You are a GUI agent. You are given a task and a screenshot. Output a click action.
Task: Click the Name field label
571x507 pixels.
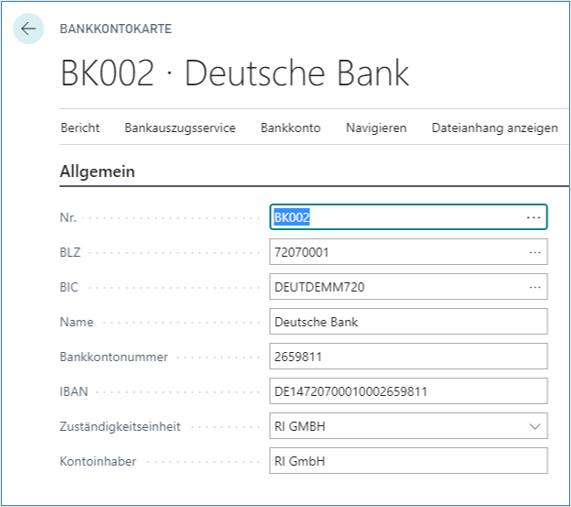point(76,322)
